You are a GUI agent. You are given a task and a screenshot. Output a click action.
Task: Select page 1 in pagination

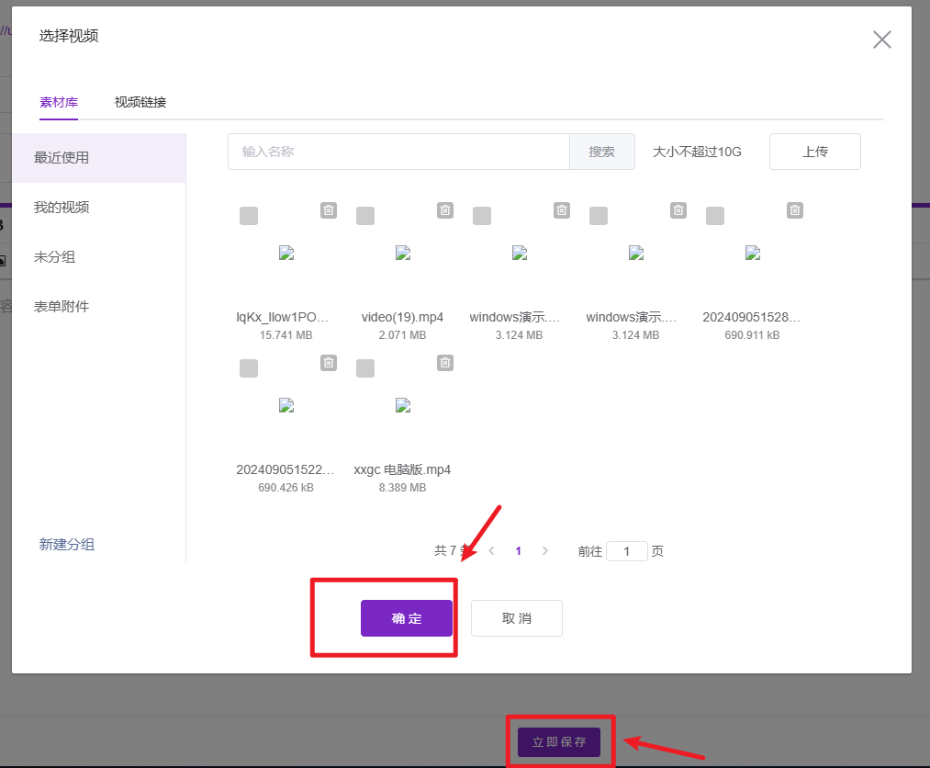click(x=518, y=551)
